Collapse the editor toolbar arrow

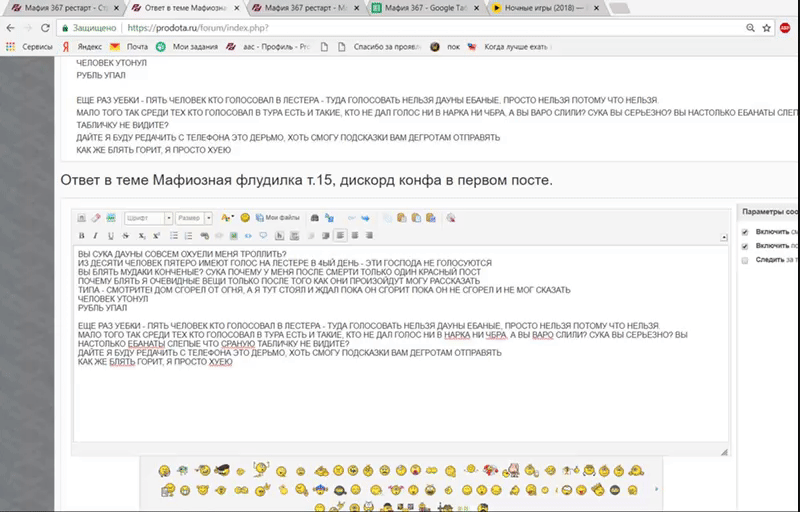(x=723, y=238)
